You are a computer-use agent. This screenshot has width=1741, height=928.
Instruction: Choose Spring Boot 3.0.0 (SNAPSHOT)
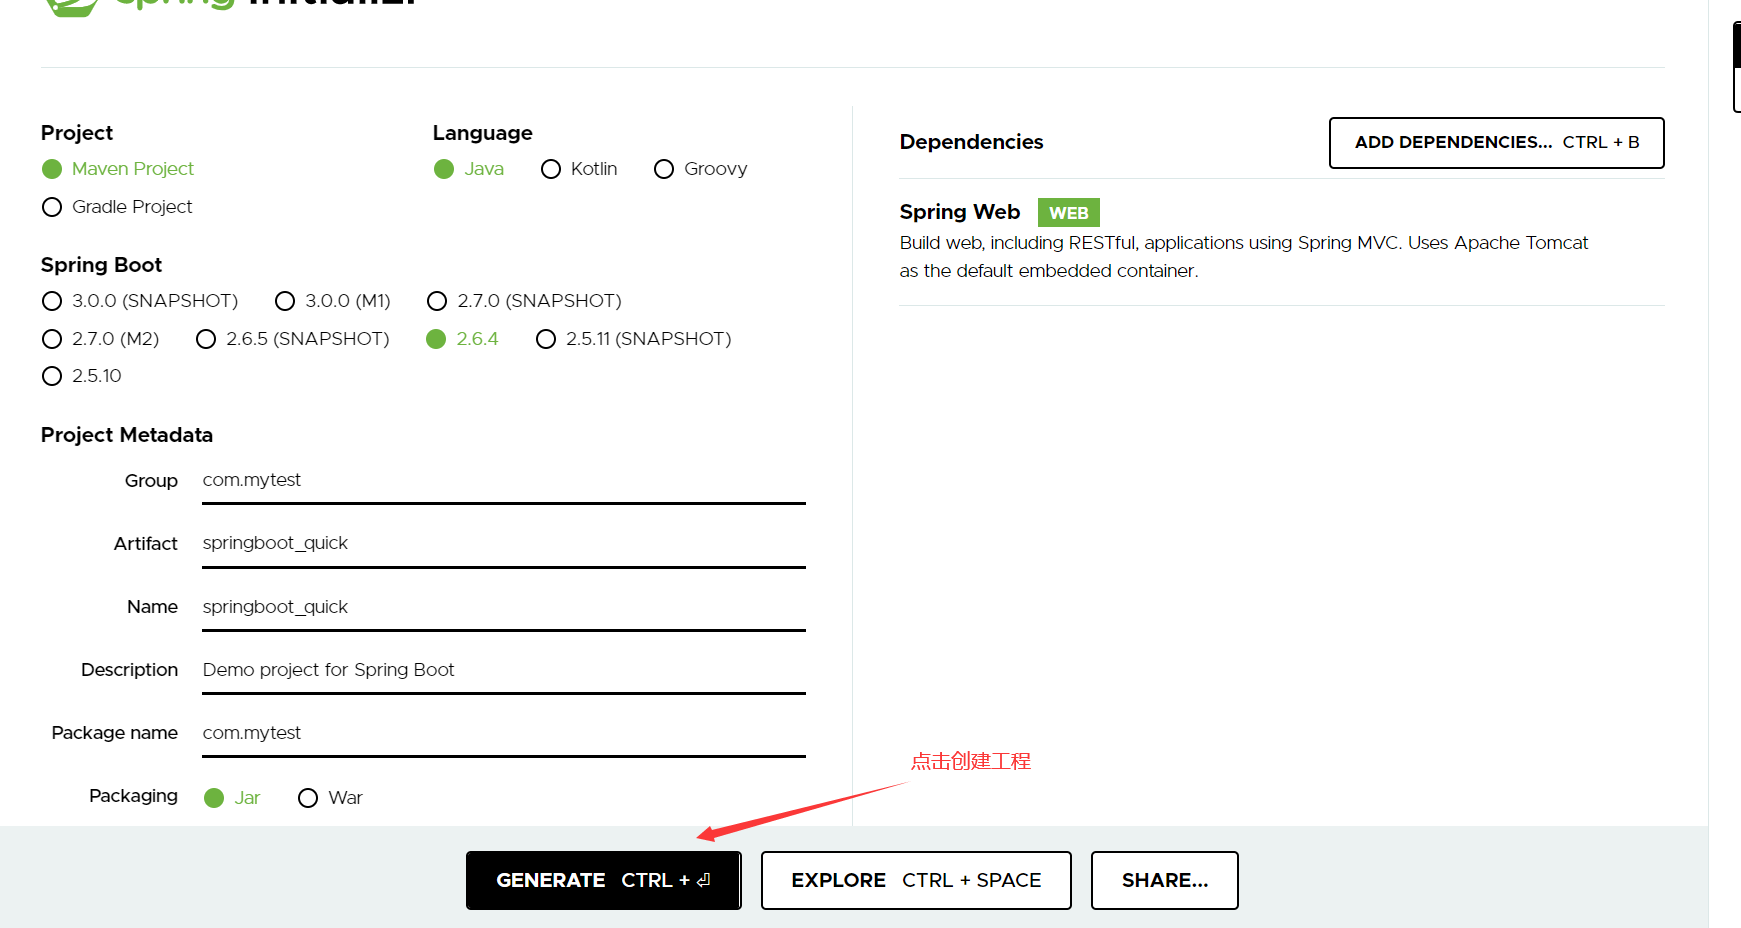coord(52,301)
